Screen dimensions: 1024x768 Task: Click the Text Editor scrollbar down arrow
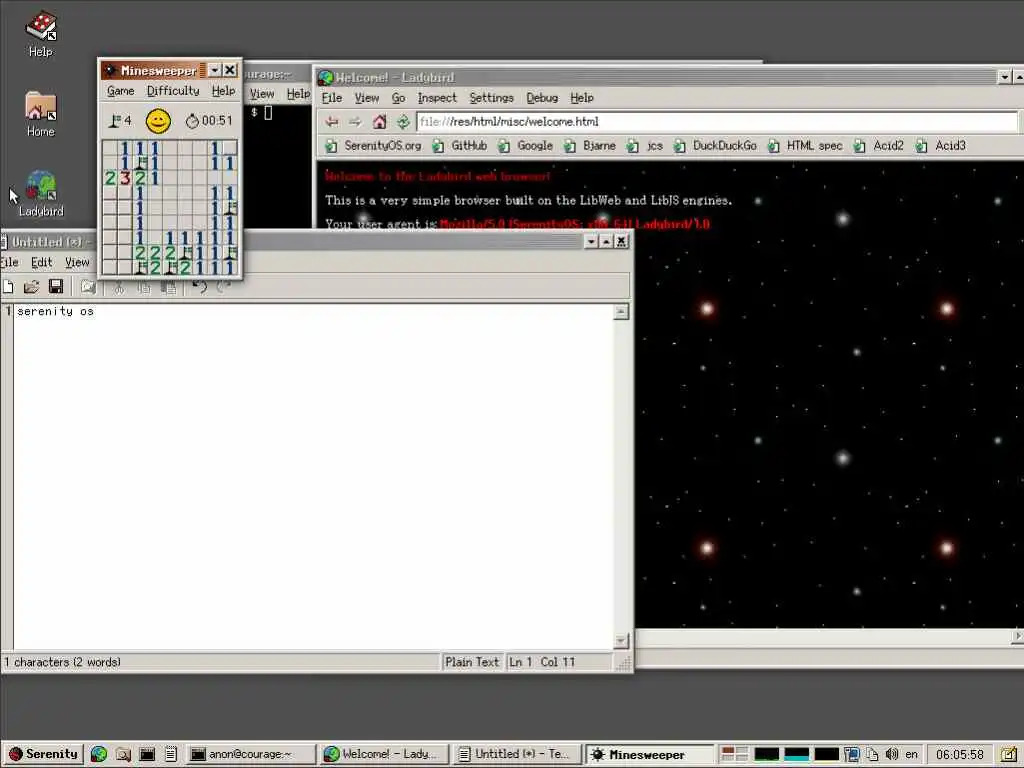pyautogui.click(x=621, y=641)
